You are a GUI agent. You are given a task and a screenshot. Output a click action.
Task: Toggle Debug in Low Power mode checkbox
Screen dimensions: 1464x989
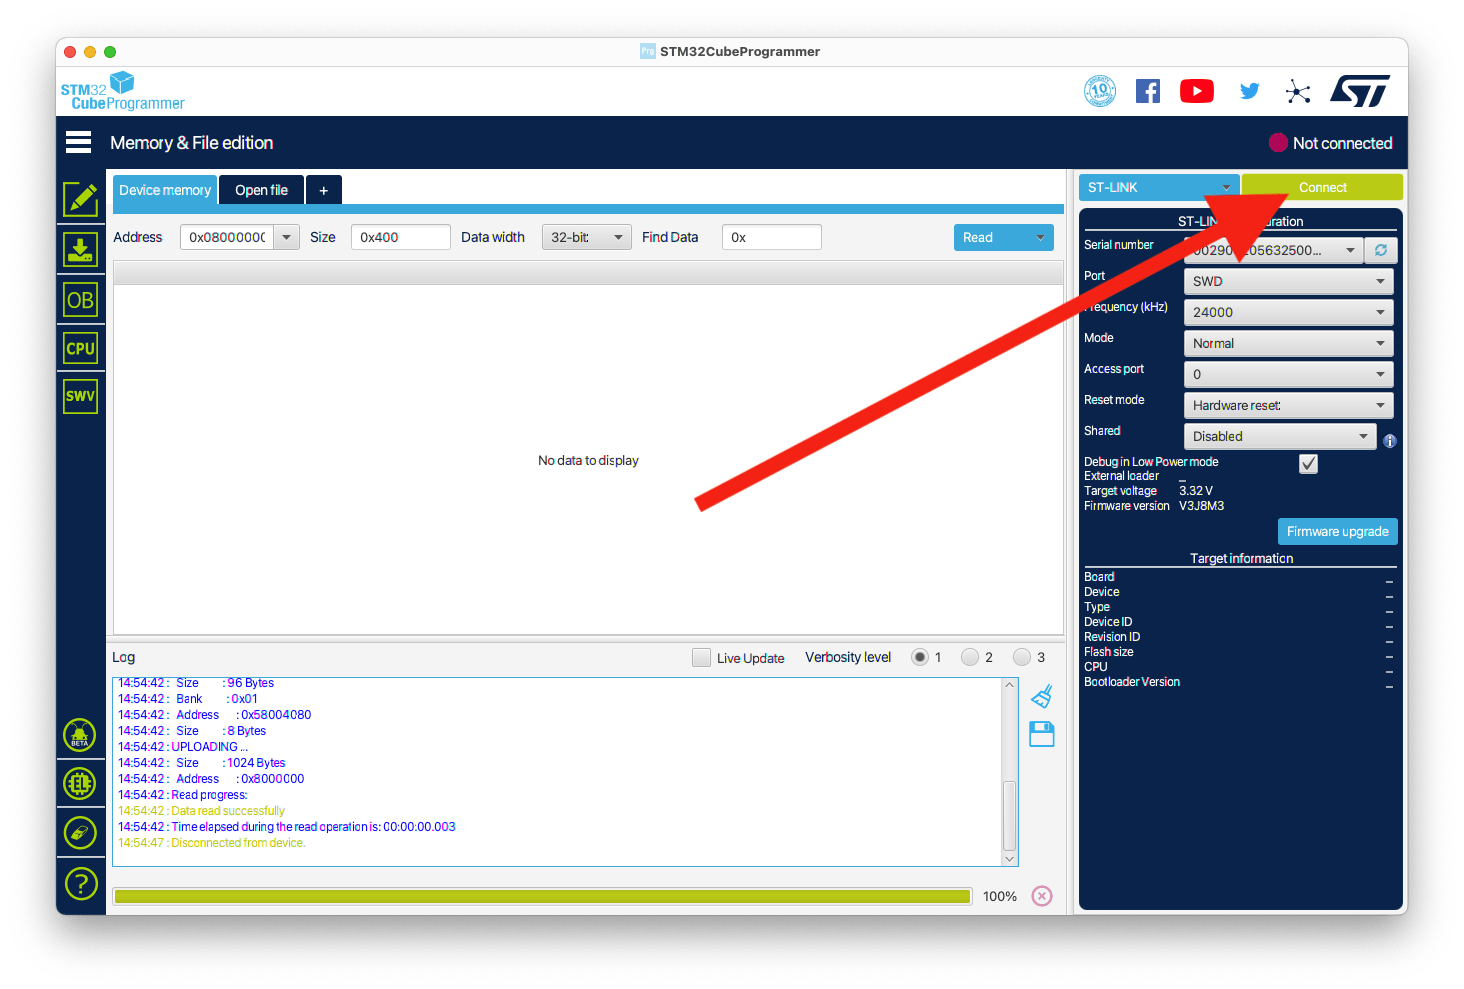coord(1308,463)
